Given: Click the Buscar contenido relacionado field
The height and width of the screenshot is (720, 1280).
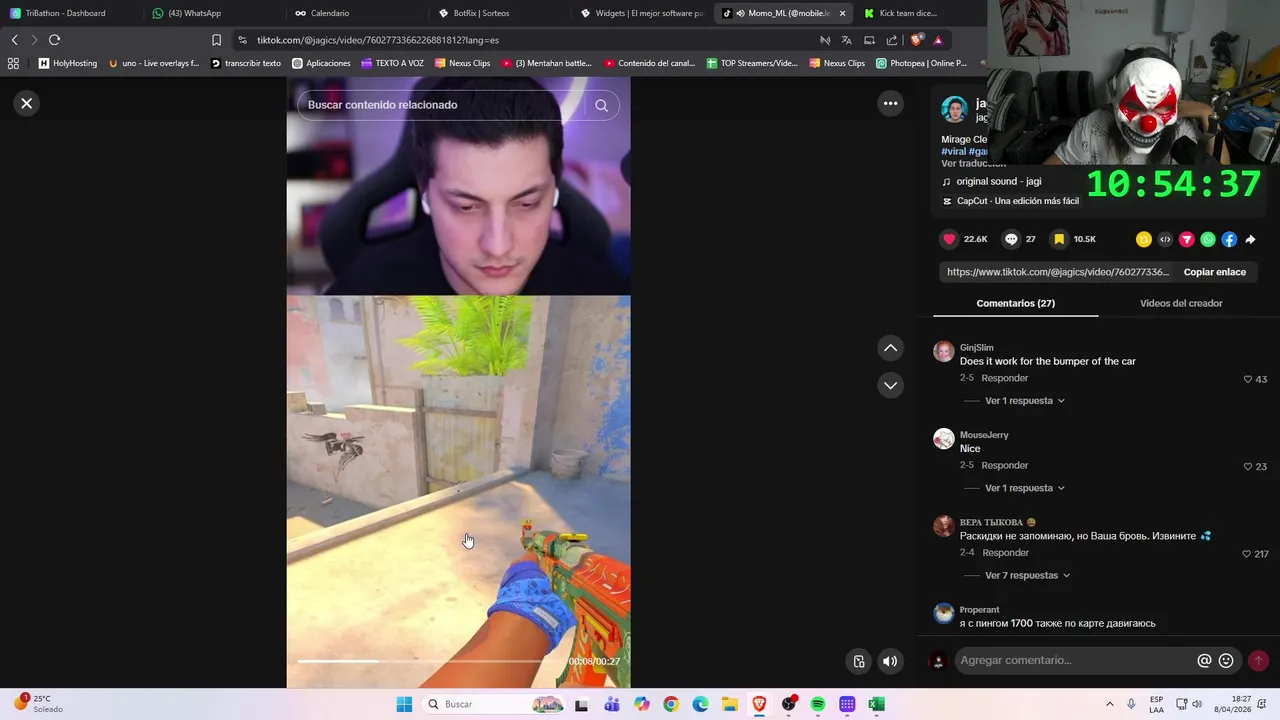Looking at the screenshot, I should point(440,105).
